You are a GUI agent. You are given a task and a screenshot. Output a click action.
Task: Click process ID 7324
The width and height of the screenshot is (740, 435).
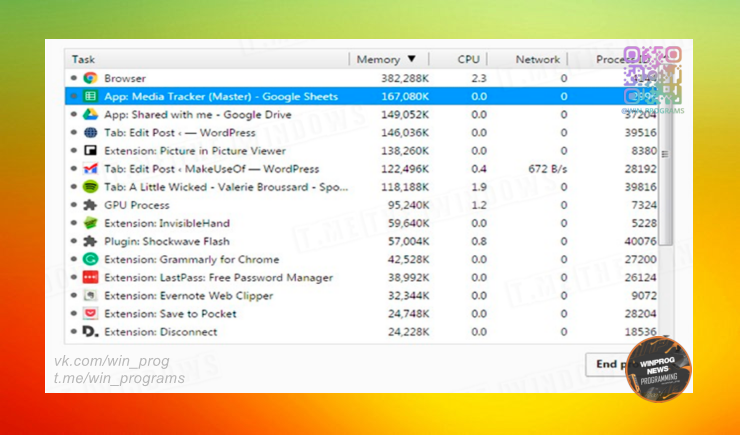point(644,205)
